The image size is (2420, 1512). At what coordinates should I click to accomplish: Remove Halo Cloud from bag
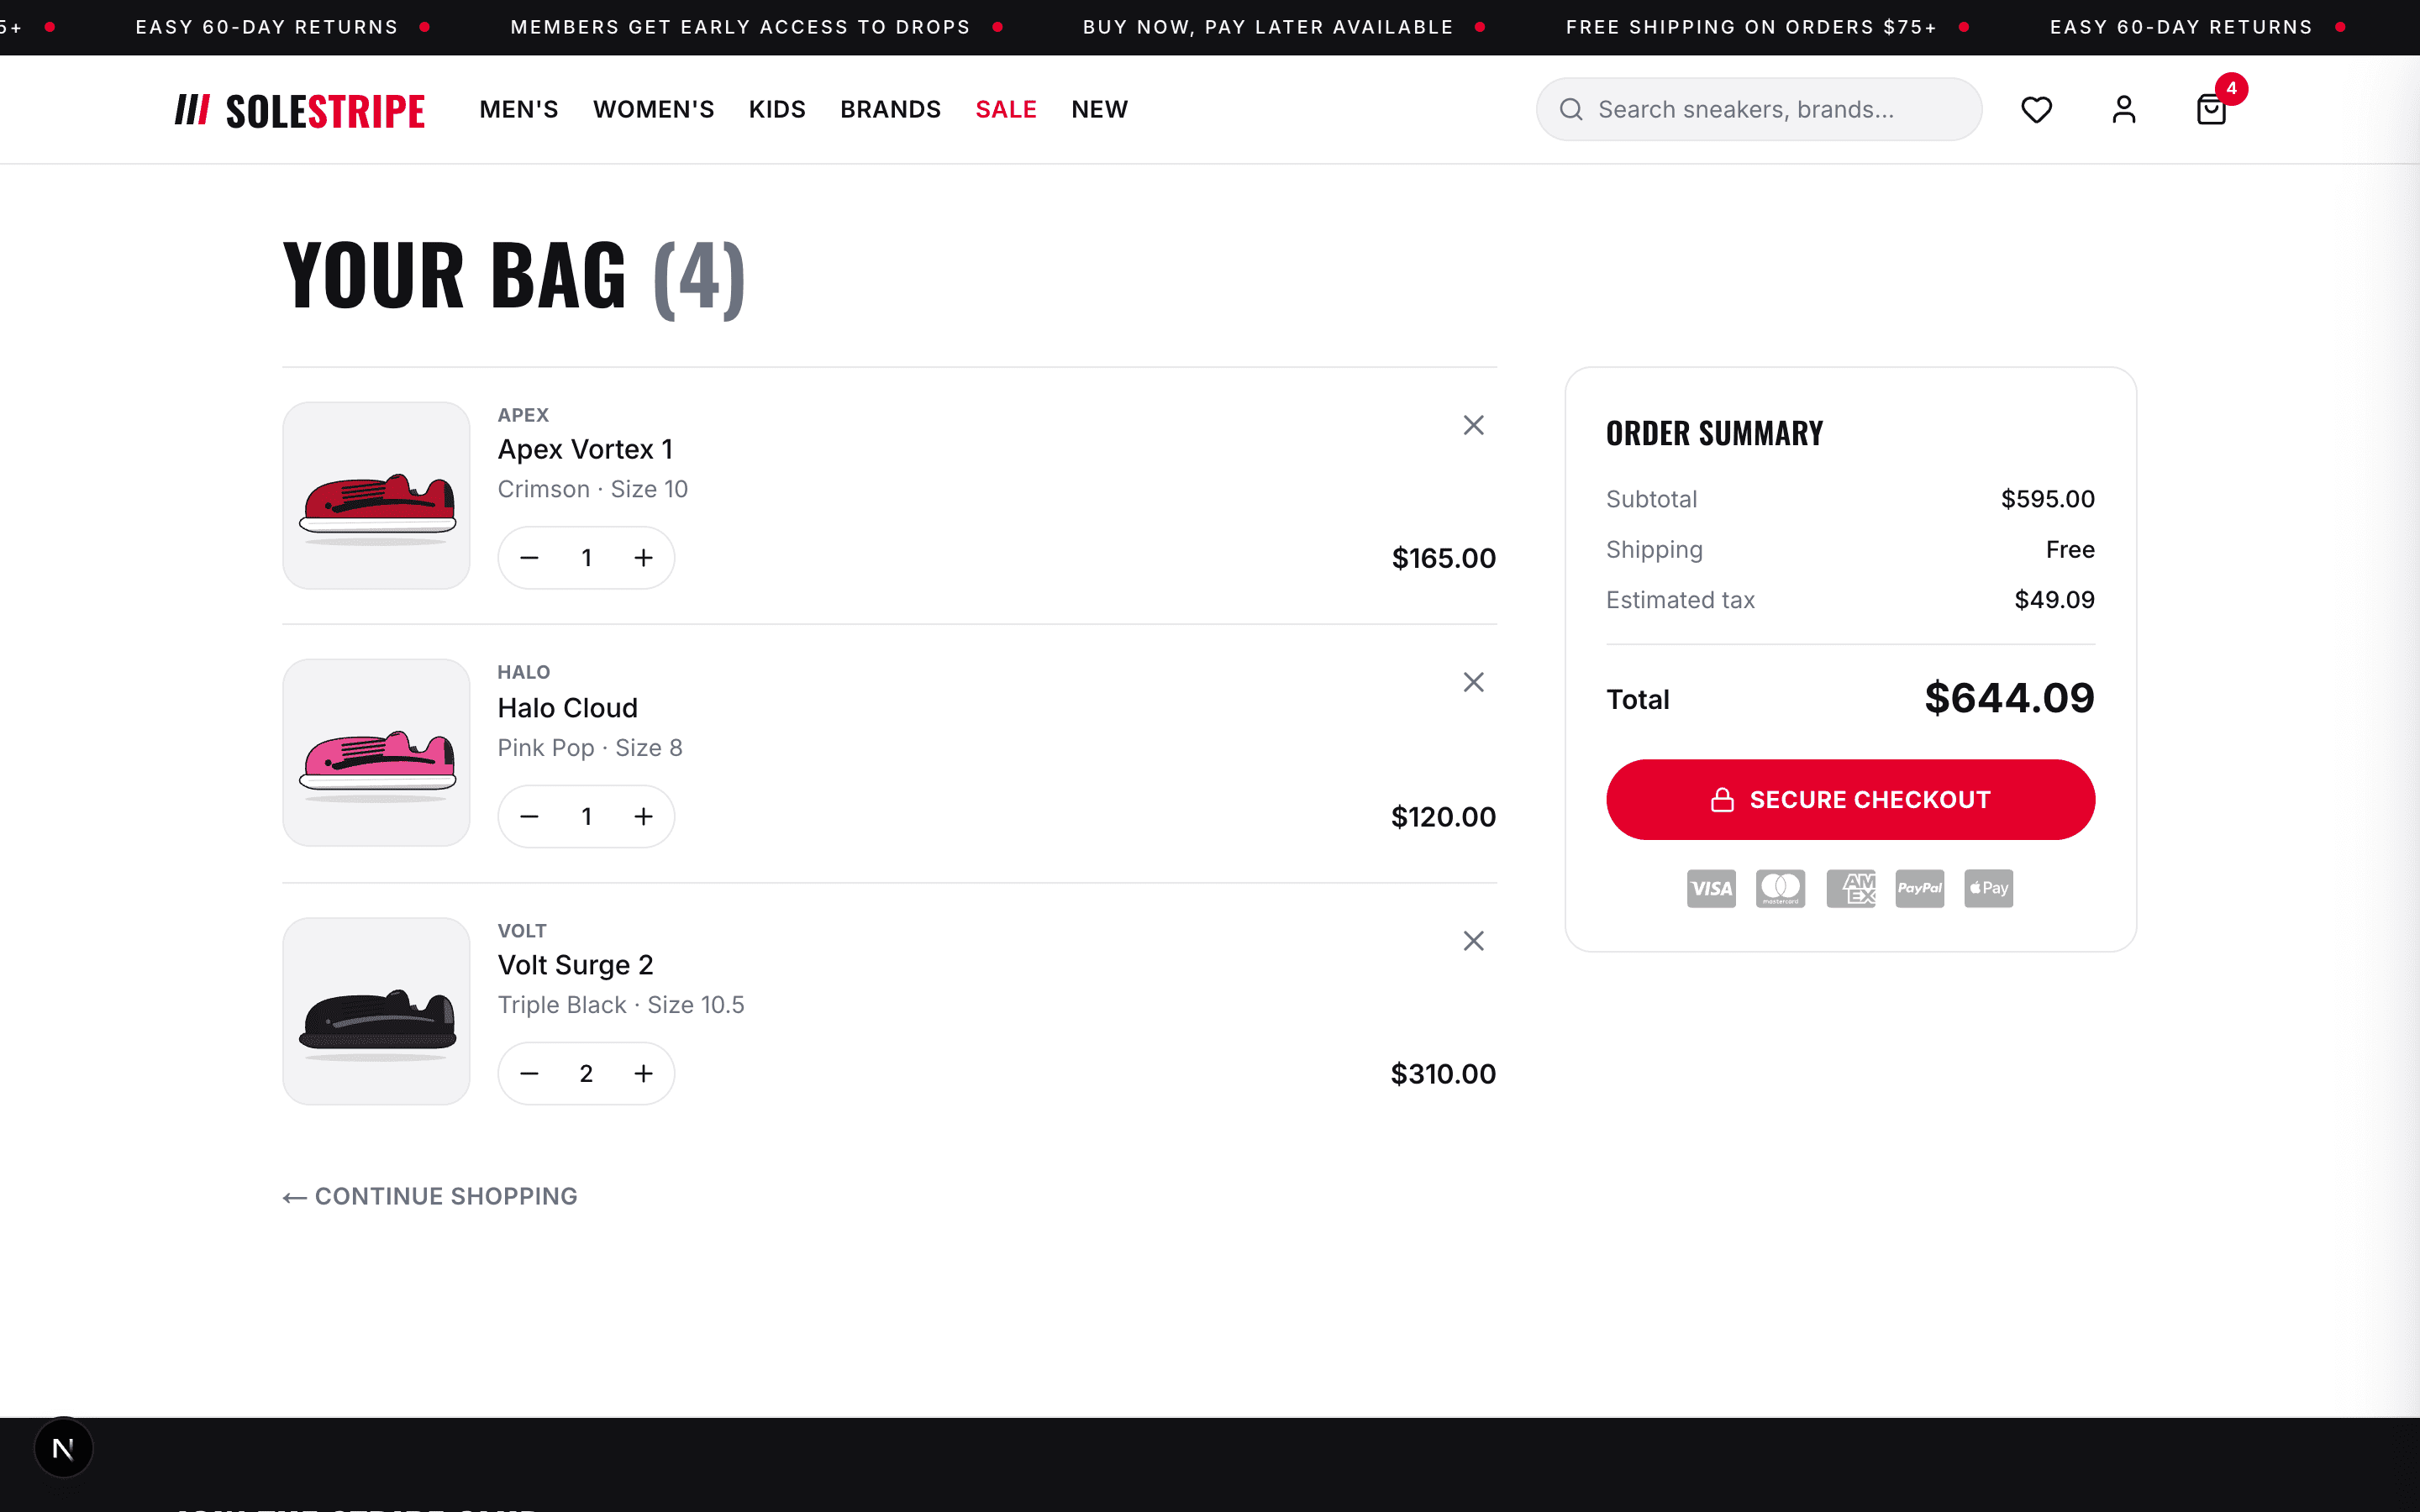click(1473, 682)
